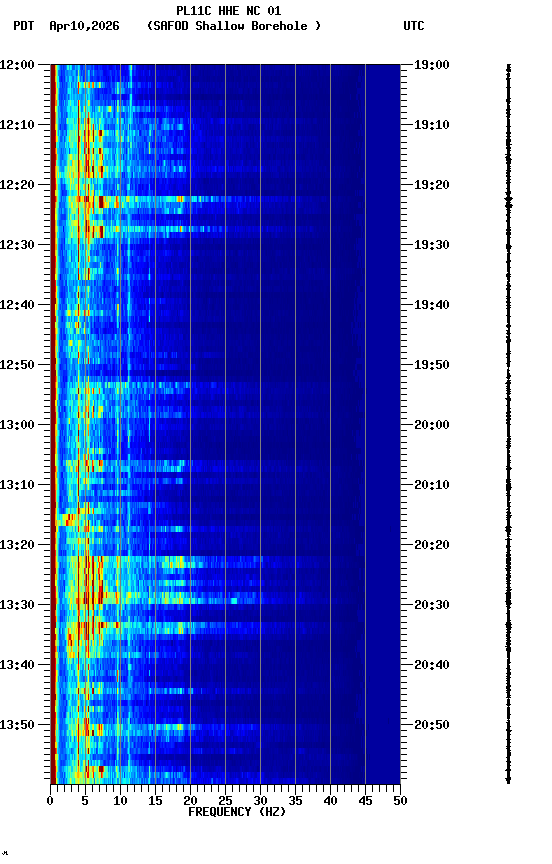
Task: Click the 19:20 UTC time label
Action: coord(432,185)
